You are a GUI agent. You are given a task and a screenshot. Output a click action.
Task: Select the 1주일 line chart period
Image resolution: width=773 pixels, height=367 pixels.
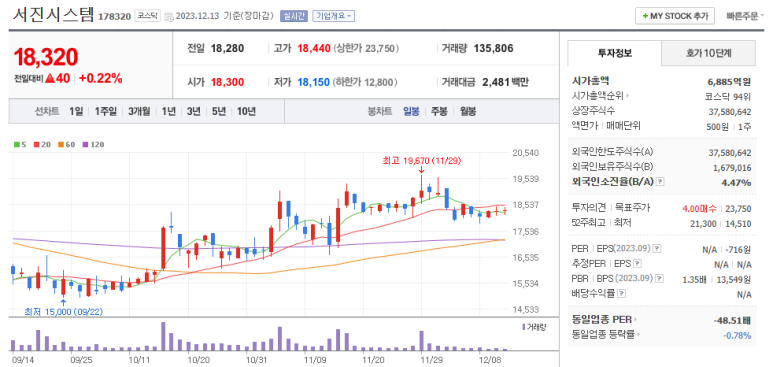coord(105,111)
